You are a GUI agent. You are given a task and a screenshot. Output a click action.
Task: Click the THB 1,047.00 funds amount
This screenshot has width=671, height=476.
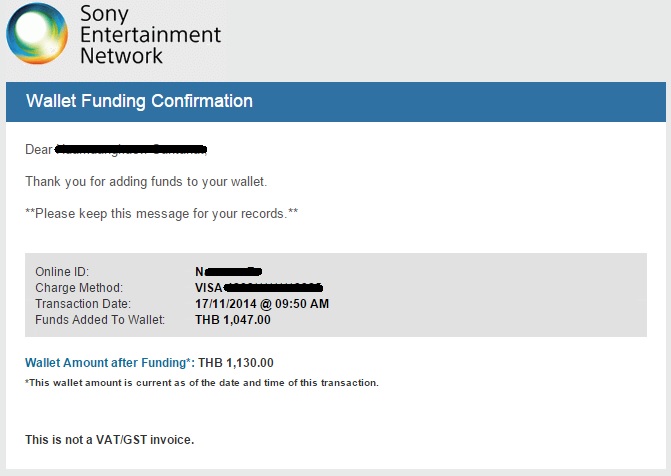point(233,320)
